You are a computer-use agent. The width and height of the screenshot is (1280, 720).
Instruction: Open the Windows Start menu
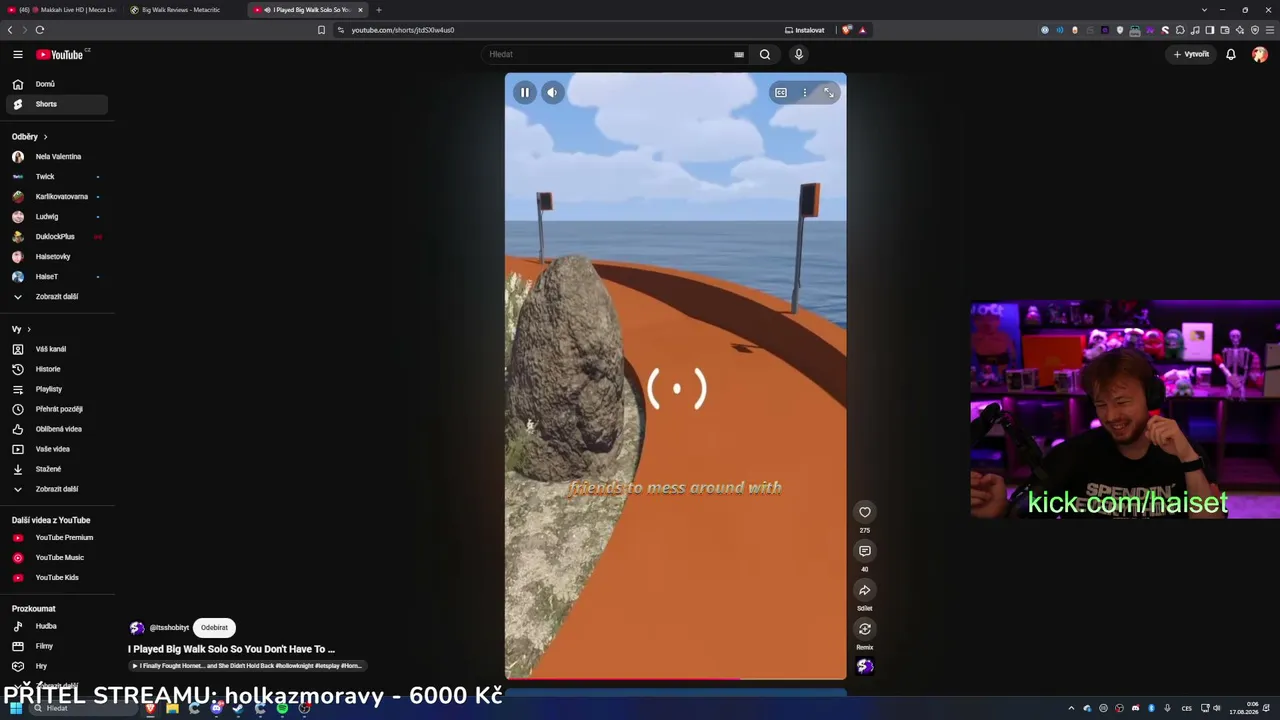pos(16,709)
